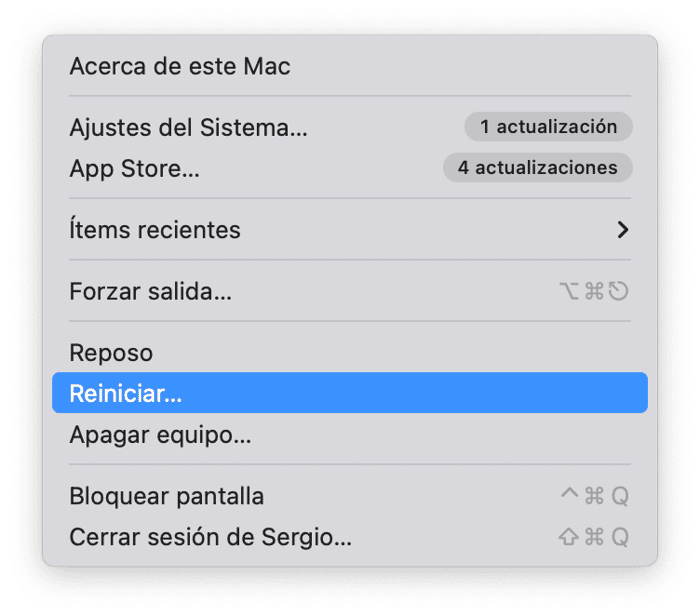
Task: Choose Forzar salida from the menu
Action: [x=150, y=292]
